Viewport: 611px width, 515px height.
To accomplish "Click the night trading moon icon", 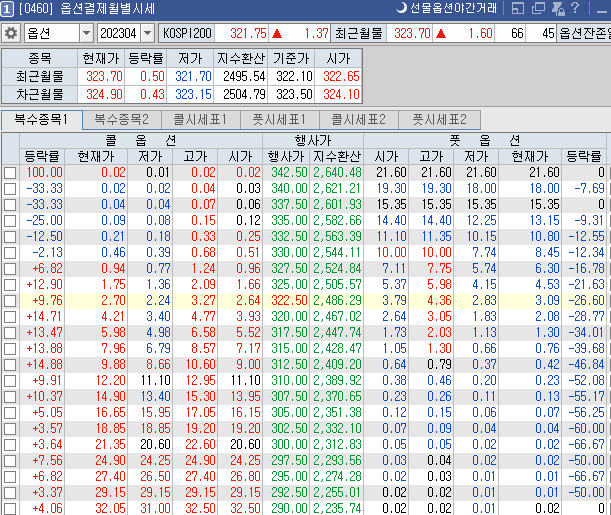I will [x=401, y=8].
